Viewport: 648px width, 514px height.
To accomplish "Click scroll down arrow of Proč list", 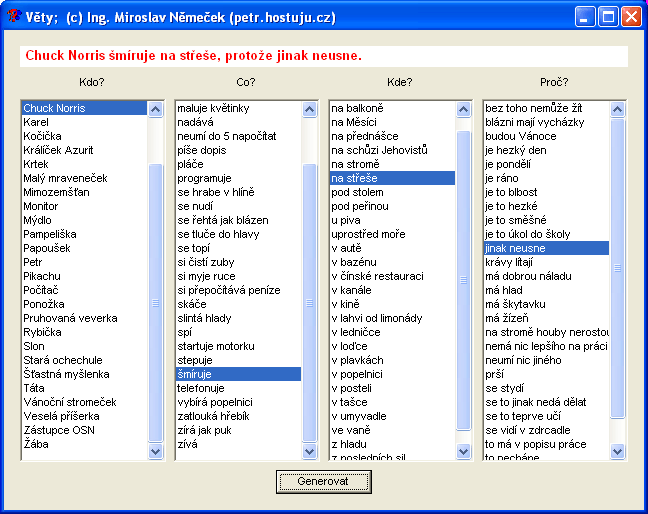I will coord(617,451).
